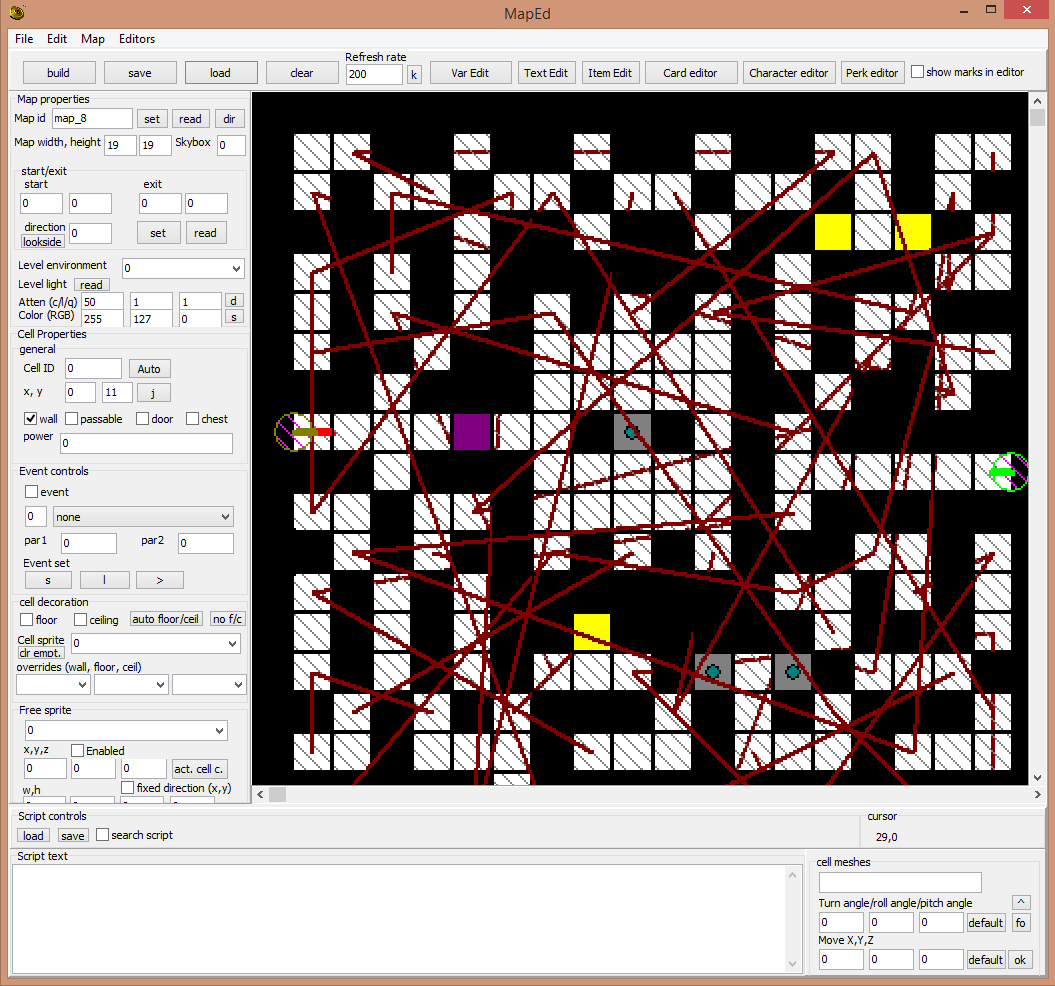
Task: Toggle the floor decoration checkbox
Action: (27, 619)
